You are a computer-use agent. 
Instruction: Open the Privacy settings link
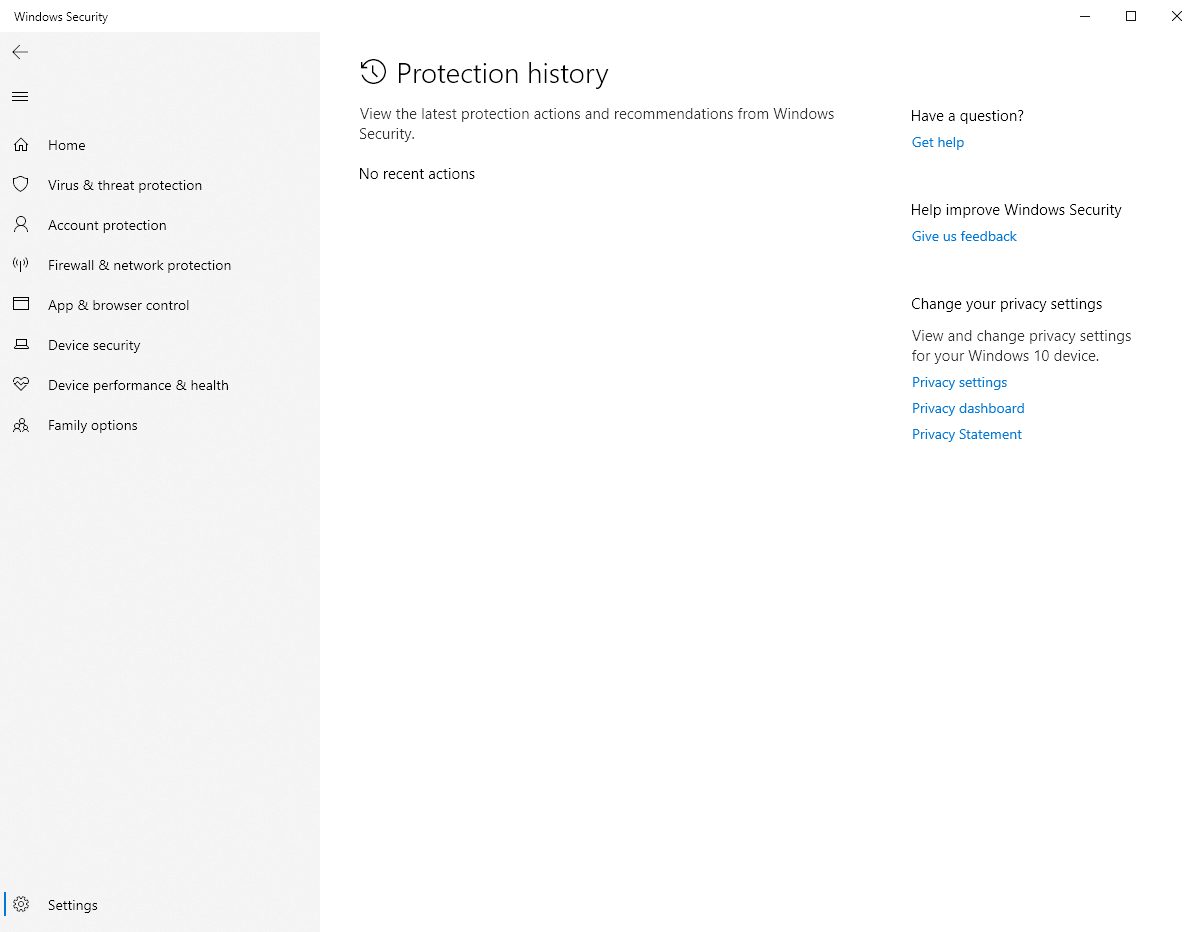click(959, 382)
